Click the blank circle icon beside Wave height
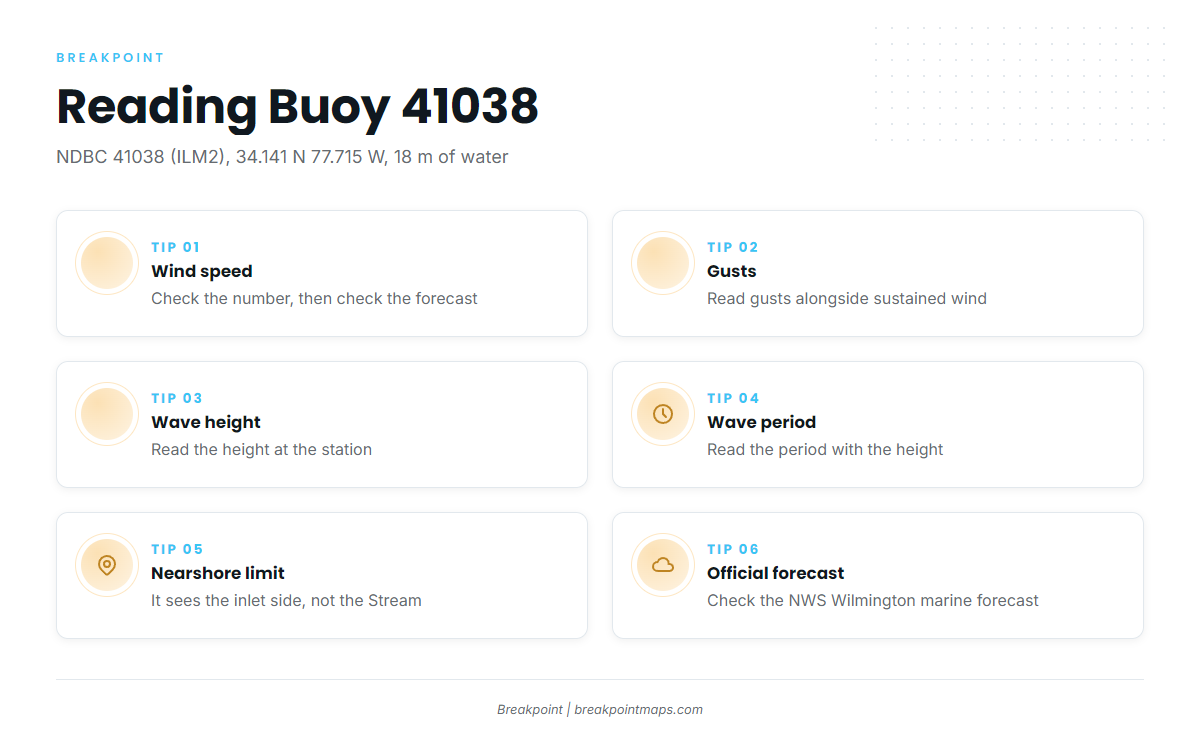 pyautogui.click(x=107, y=414)
